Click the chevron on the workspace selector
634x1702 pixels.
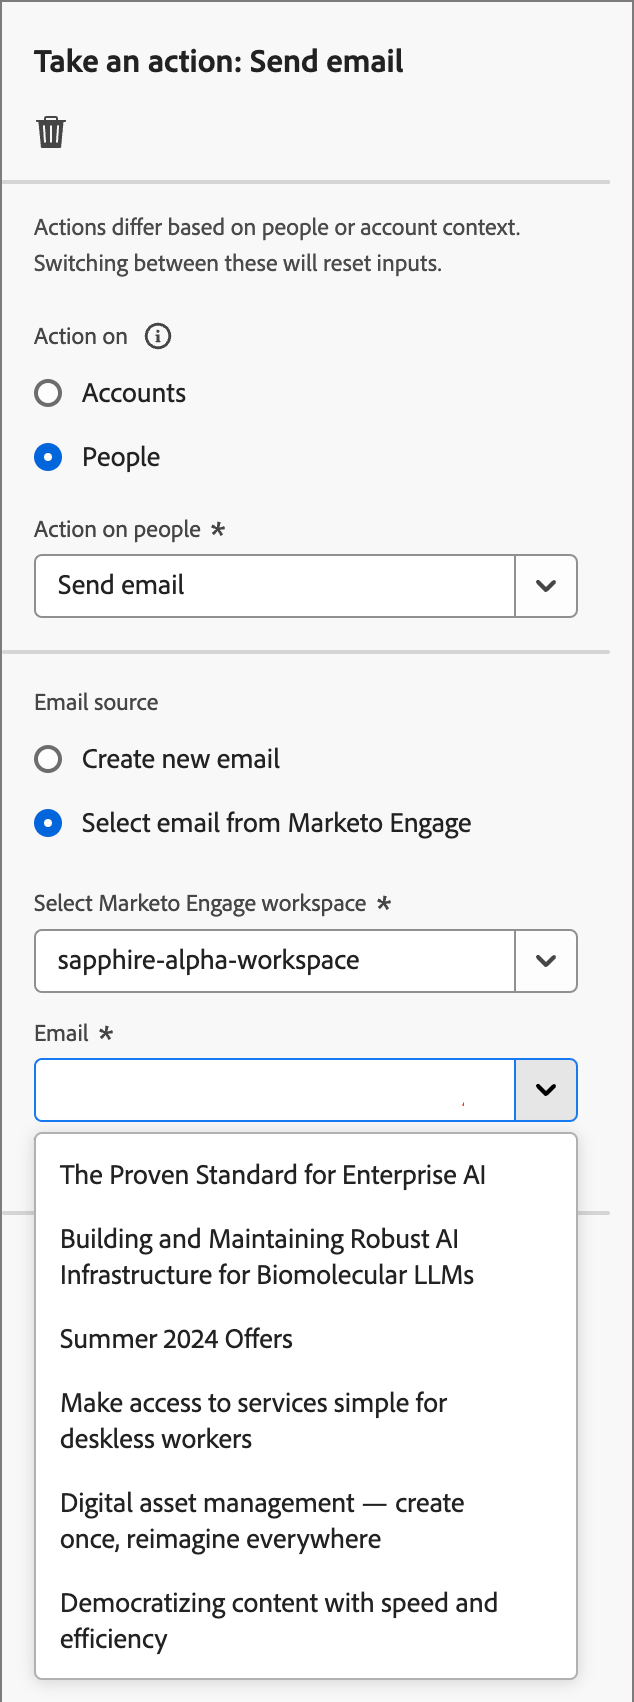tap(546, 961)
